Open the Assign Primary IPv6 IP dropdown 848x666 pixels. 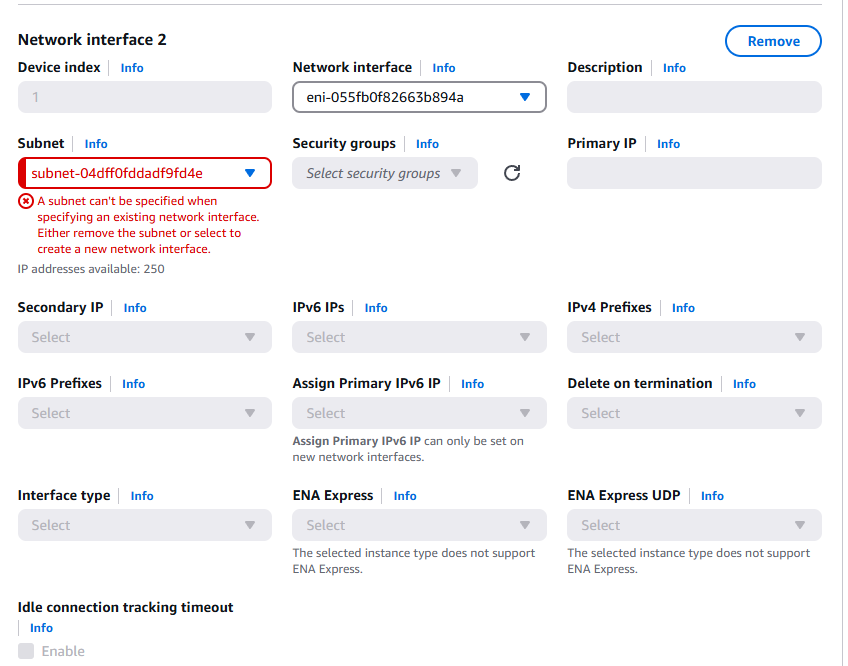(x=419, y=413)
